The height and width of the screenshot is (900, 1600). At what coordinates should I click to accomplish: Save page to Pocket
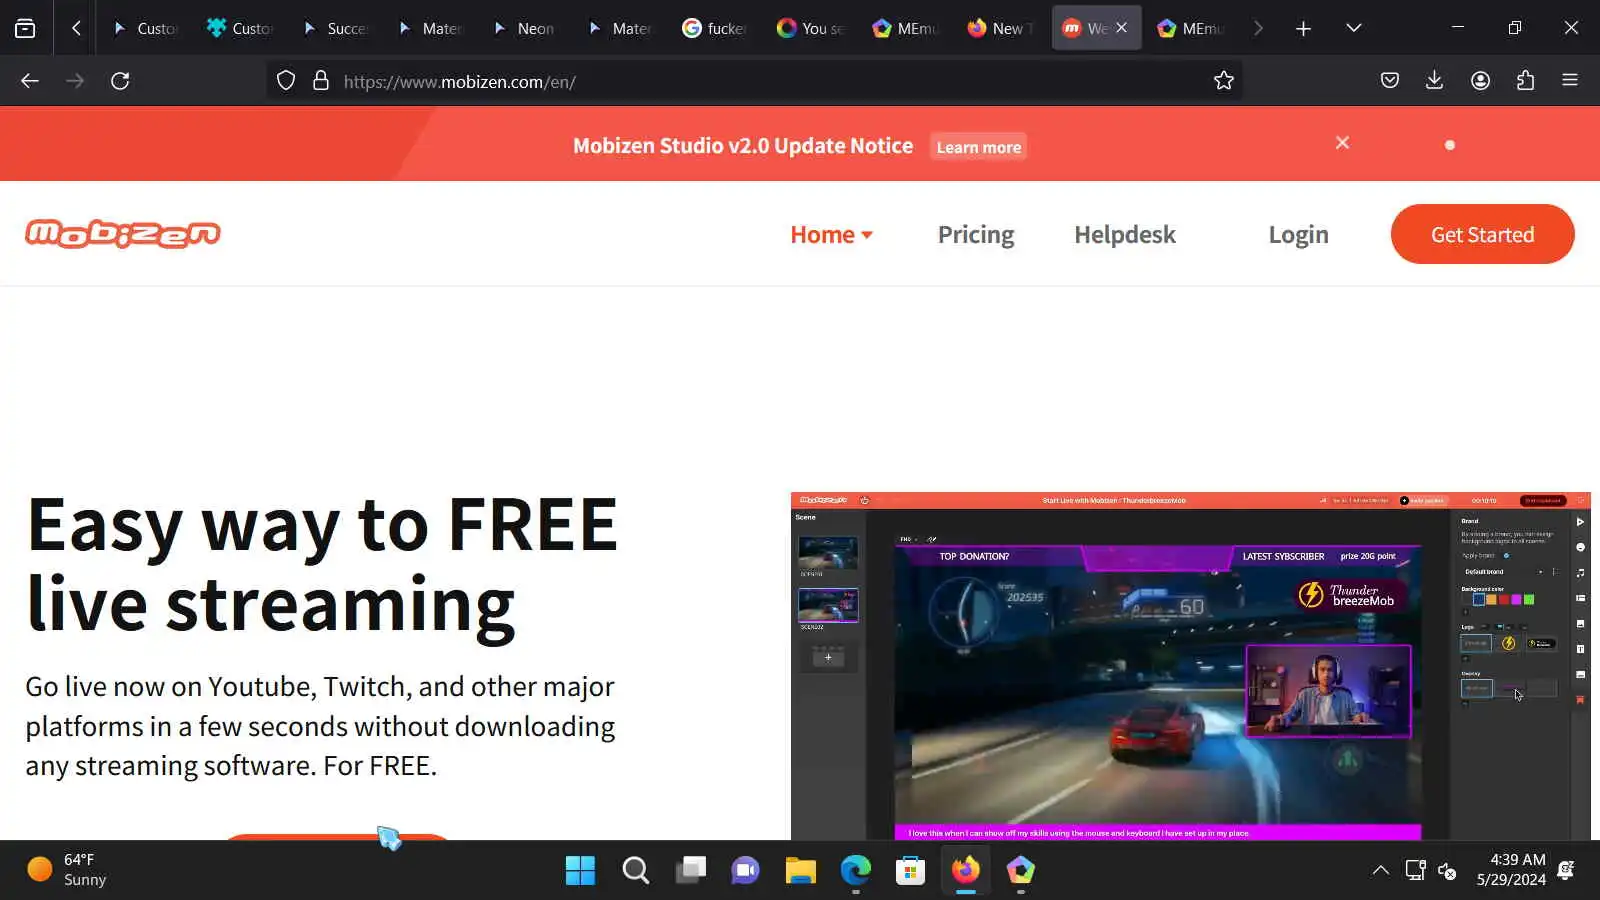coord(1390,81)
